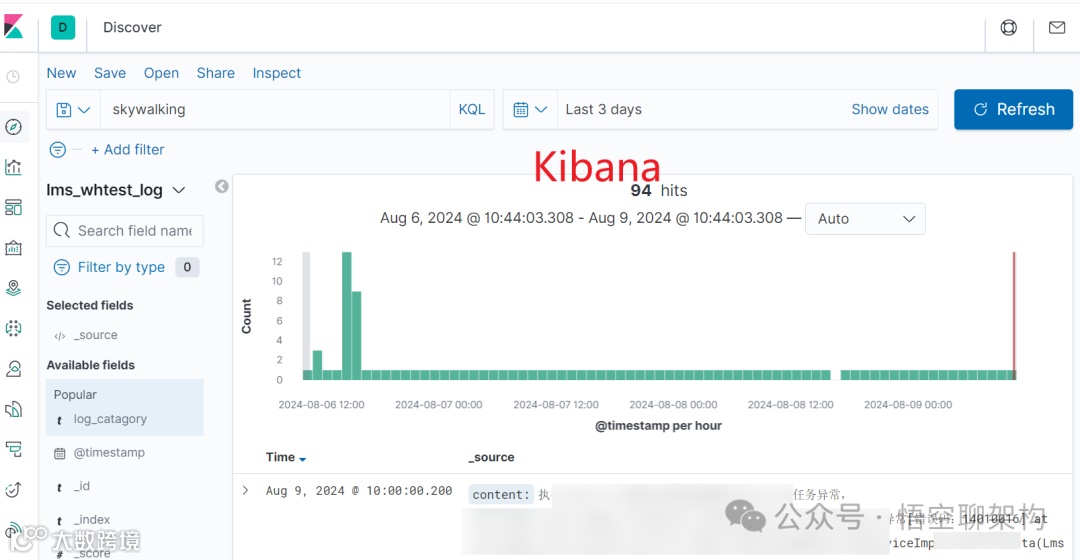Open the help lifebuoy icon
Viewport: 1080px width, 560px height.
[x=1008, y=28]
